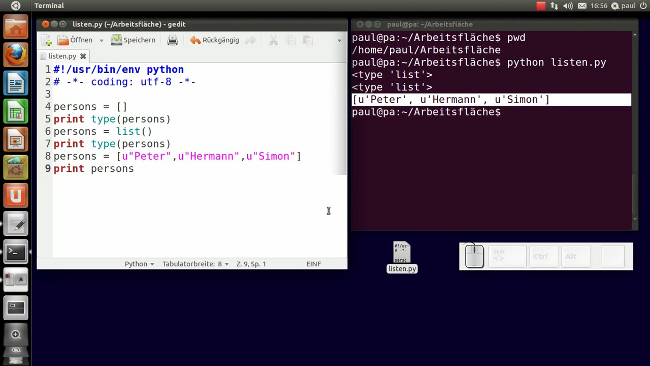650x366 pixels.
Task: Click the redo arrow in gedit toolbar
Action: pyautogui.click(x=250, y=40)
